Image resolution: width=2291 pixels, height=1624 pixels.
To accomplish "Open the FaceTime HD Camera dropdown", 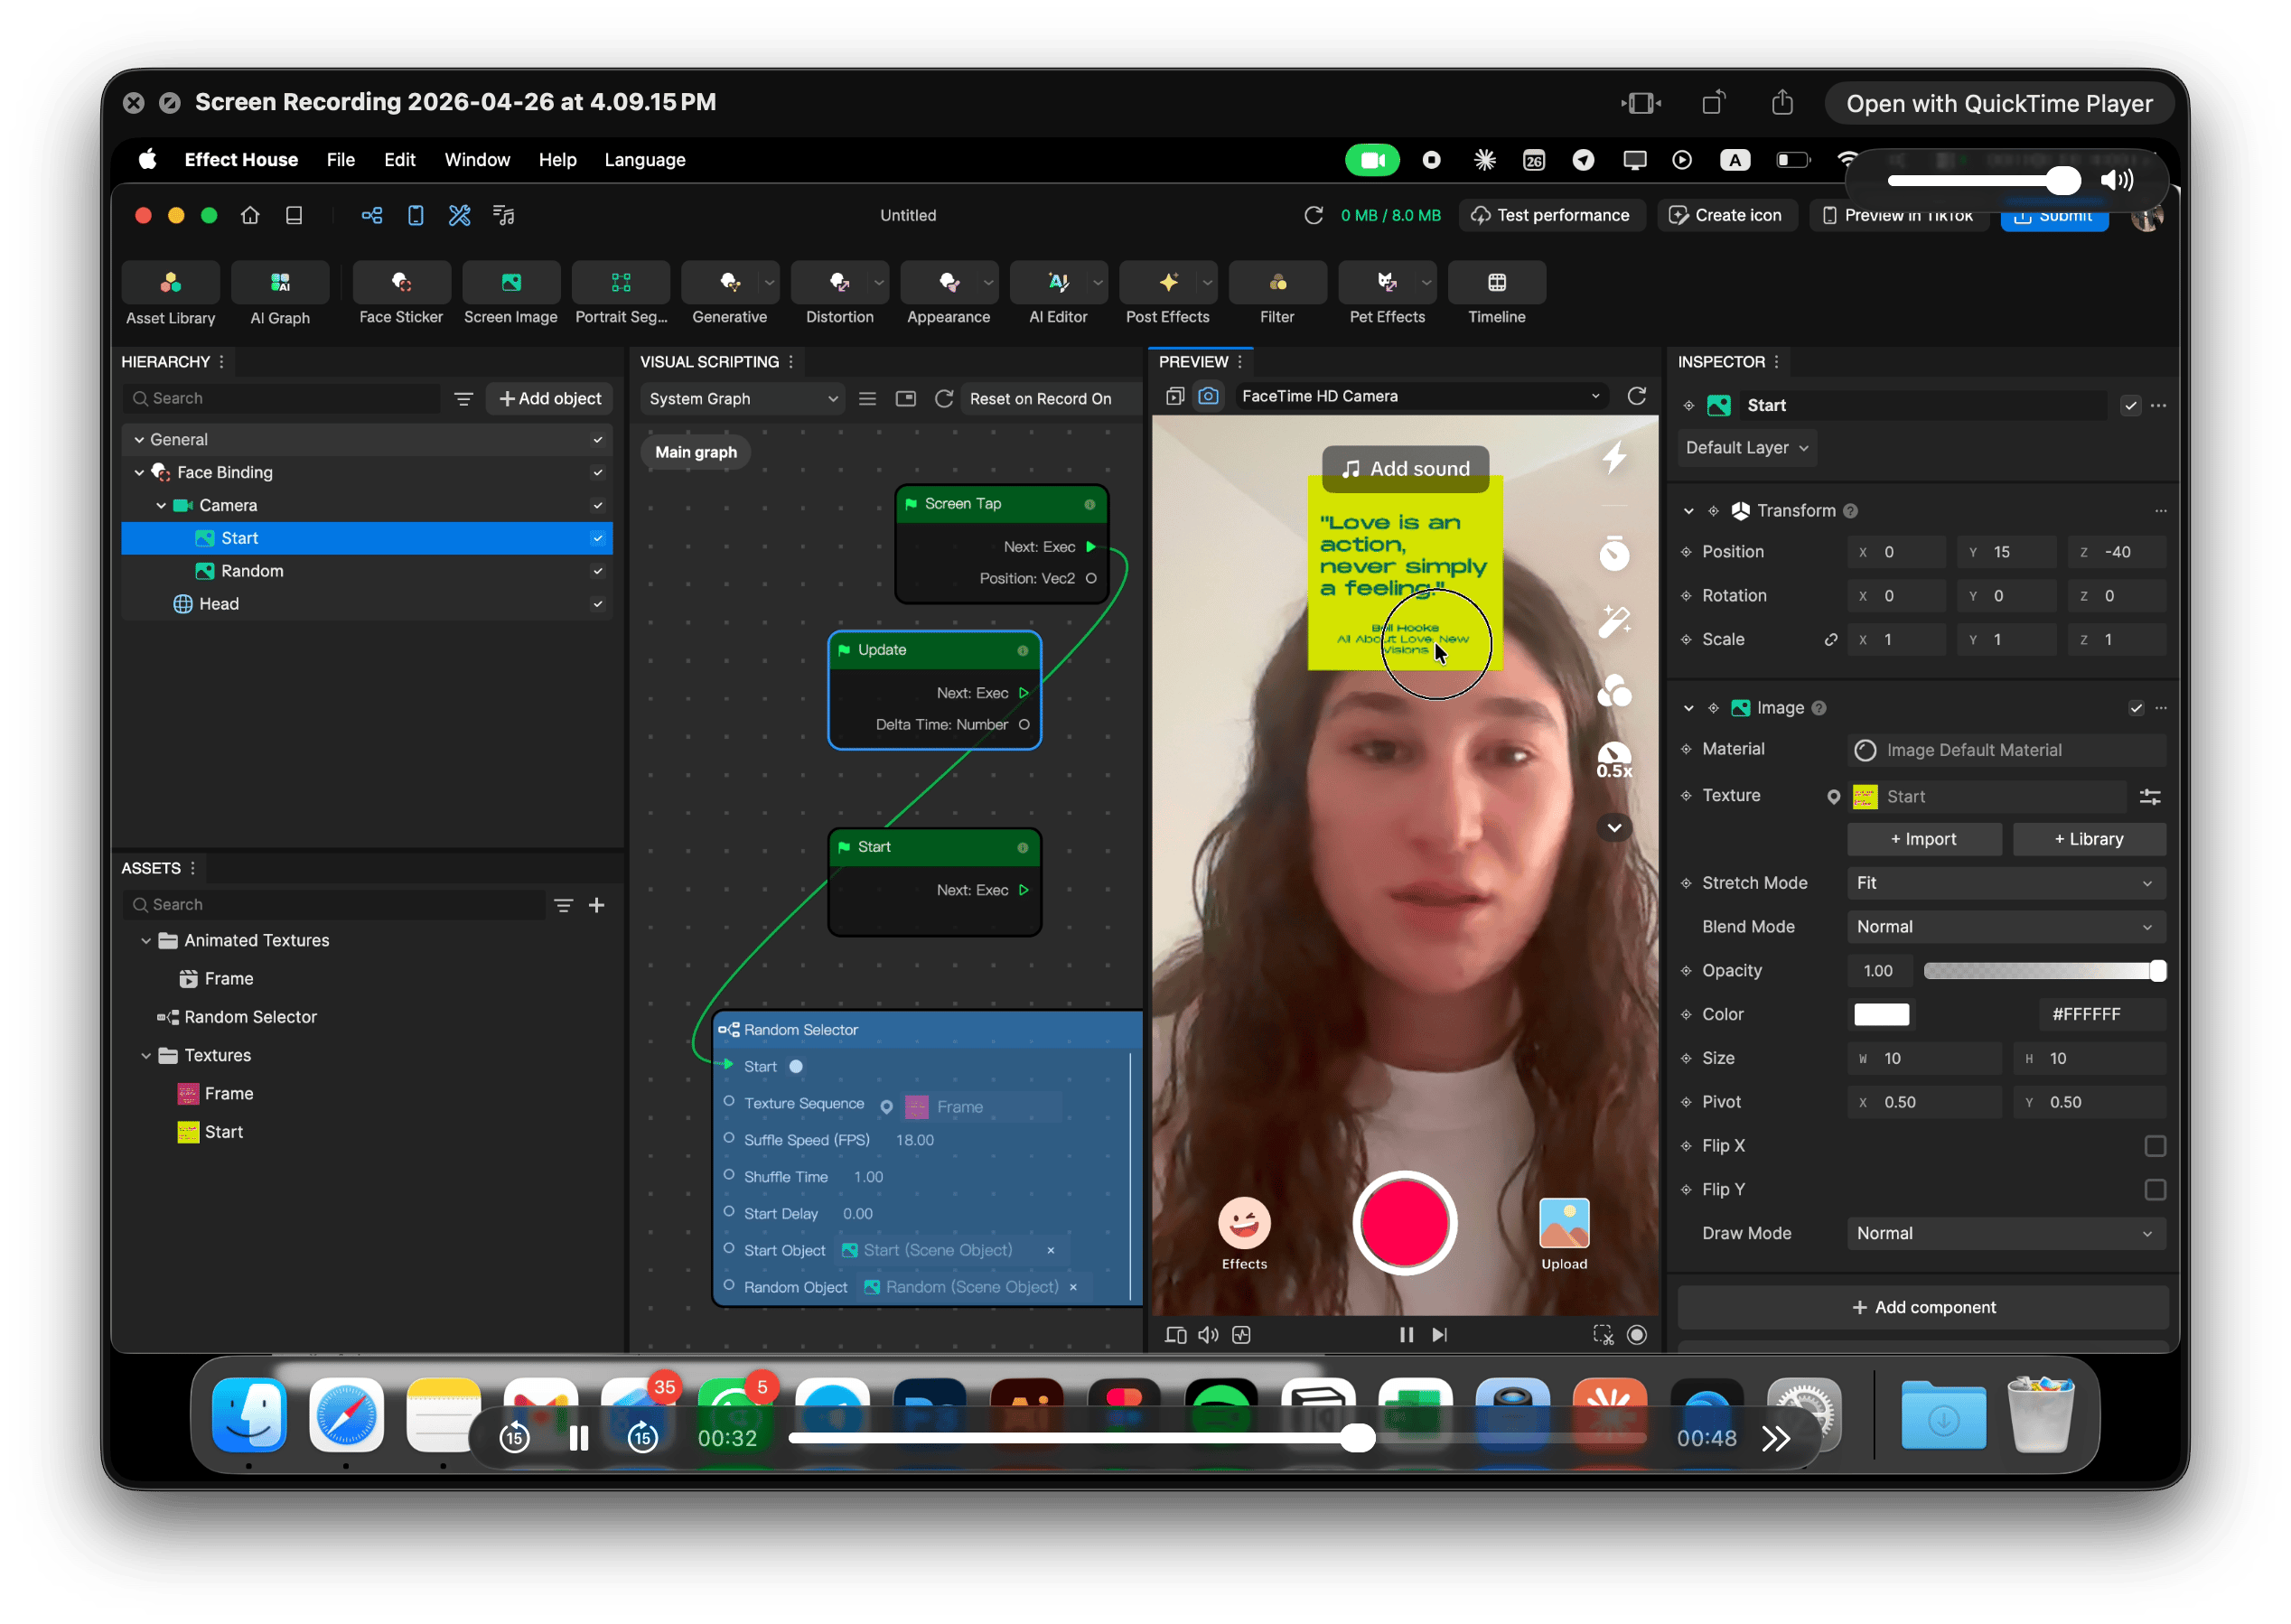I will [x=1420, y=396].
